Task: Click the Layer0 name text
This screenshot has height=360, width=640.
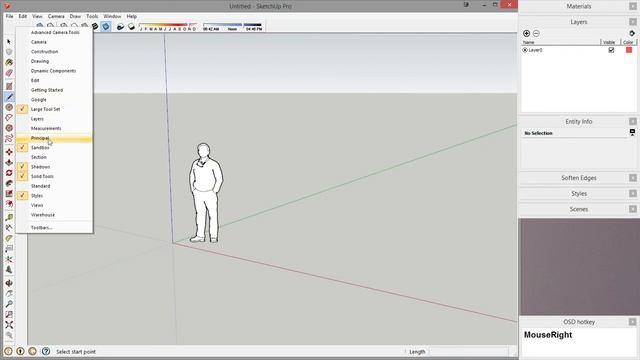Action: tap(535, 50)
